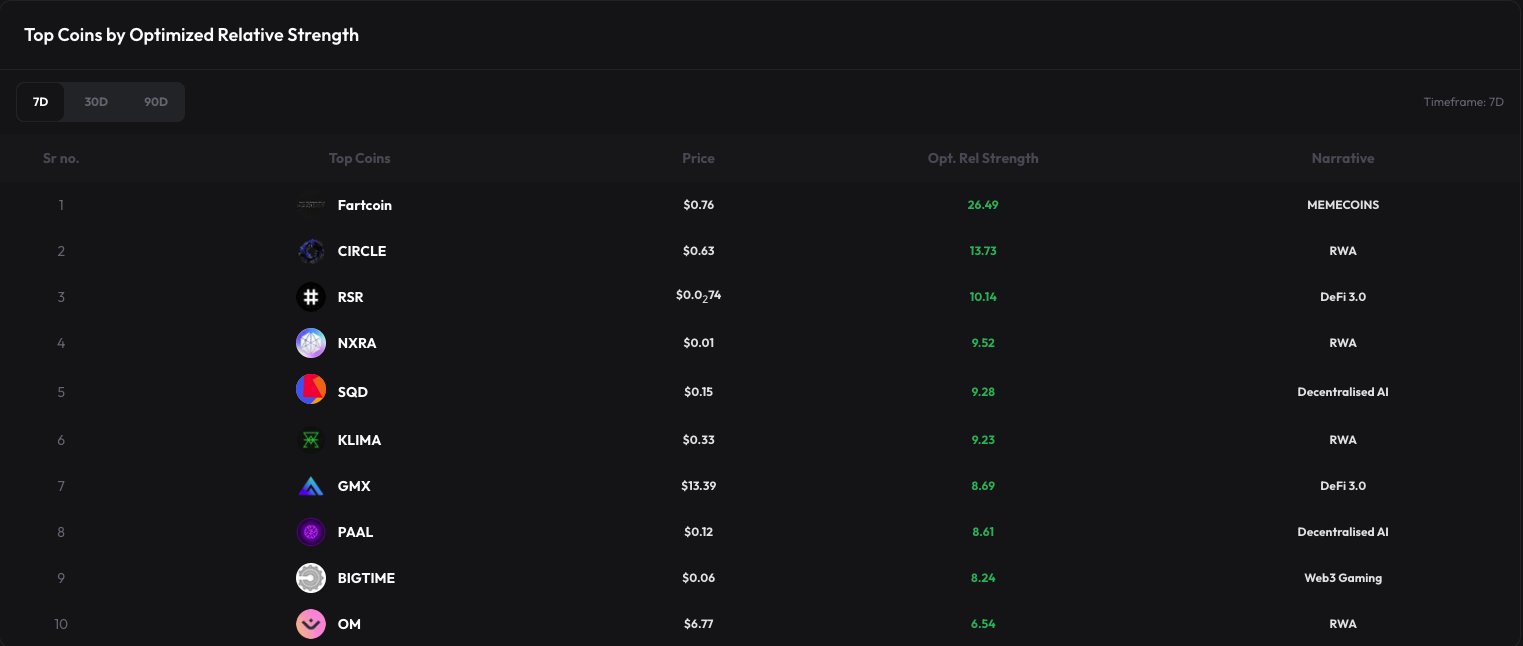Switch to the 30D timeframe tab

pos(95,101)
